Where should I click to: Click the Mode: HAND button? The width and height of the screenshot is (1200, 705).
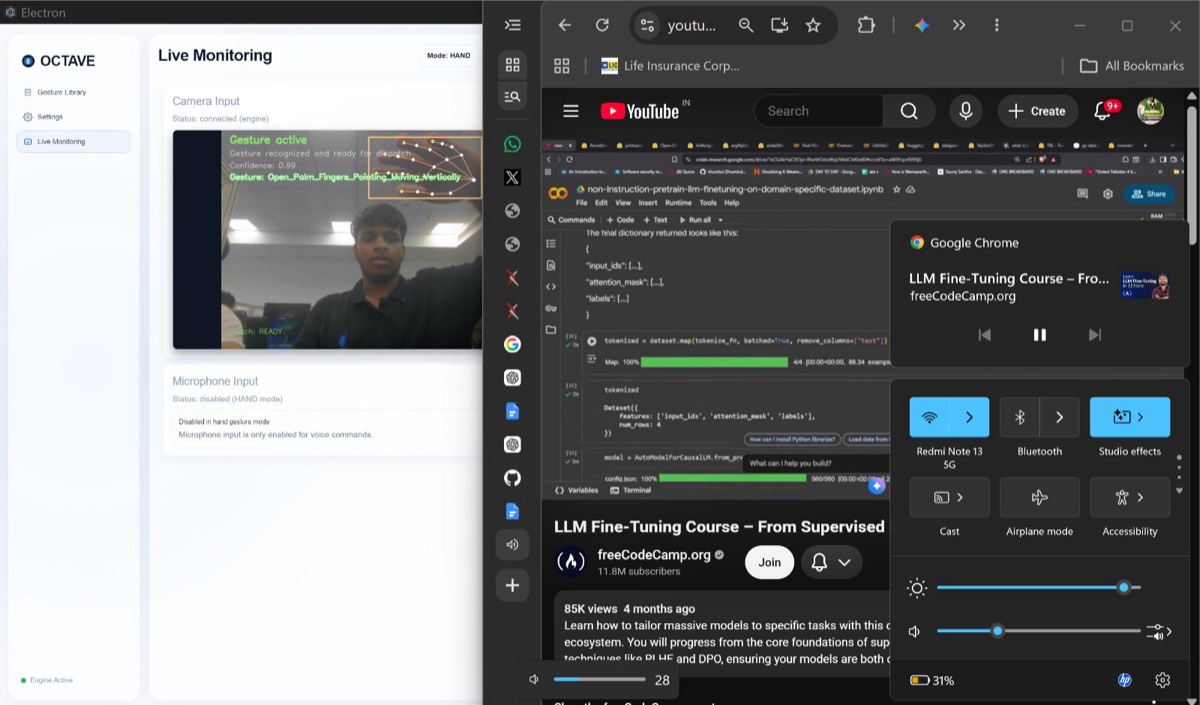pos(448,56)
